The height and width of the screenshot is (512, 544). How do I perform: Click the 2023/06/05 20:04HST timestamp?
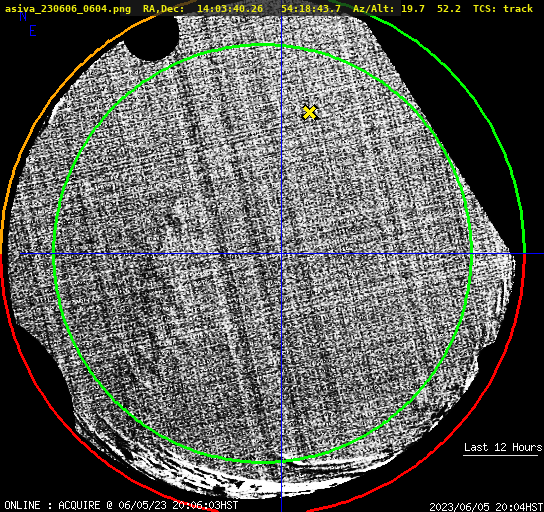(x=486, y=506)
